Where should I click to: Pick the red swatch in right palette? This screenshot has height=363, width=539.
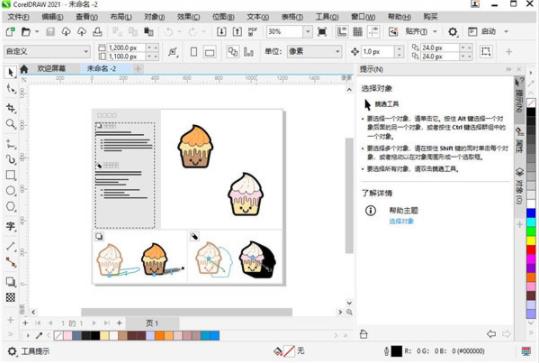coord(531,250)
